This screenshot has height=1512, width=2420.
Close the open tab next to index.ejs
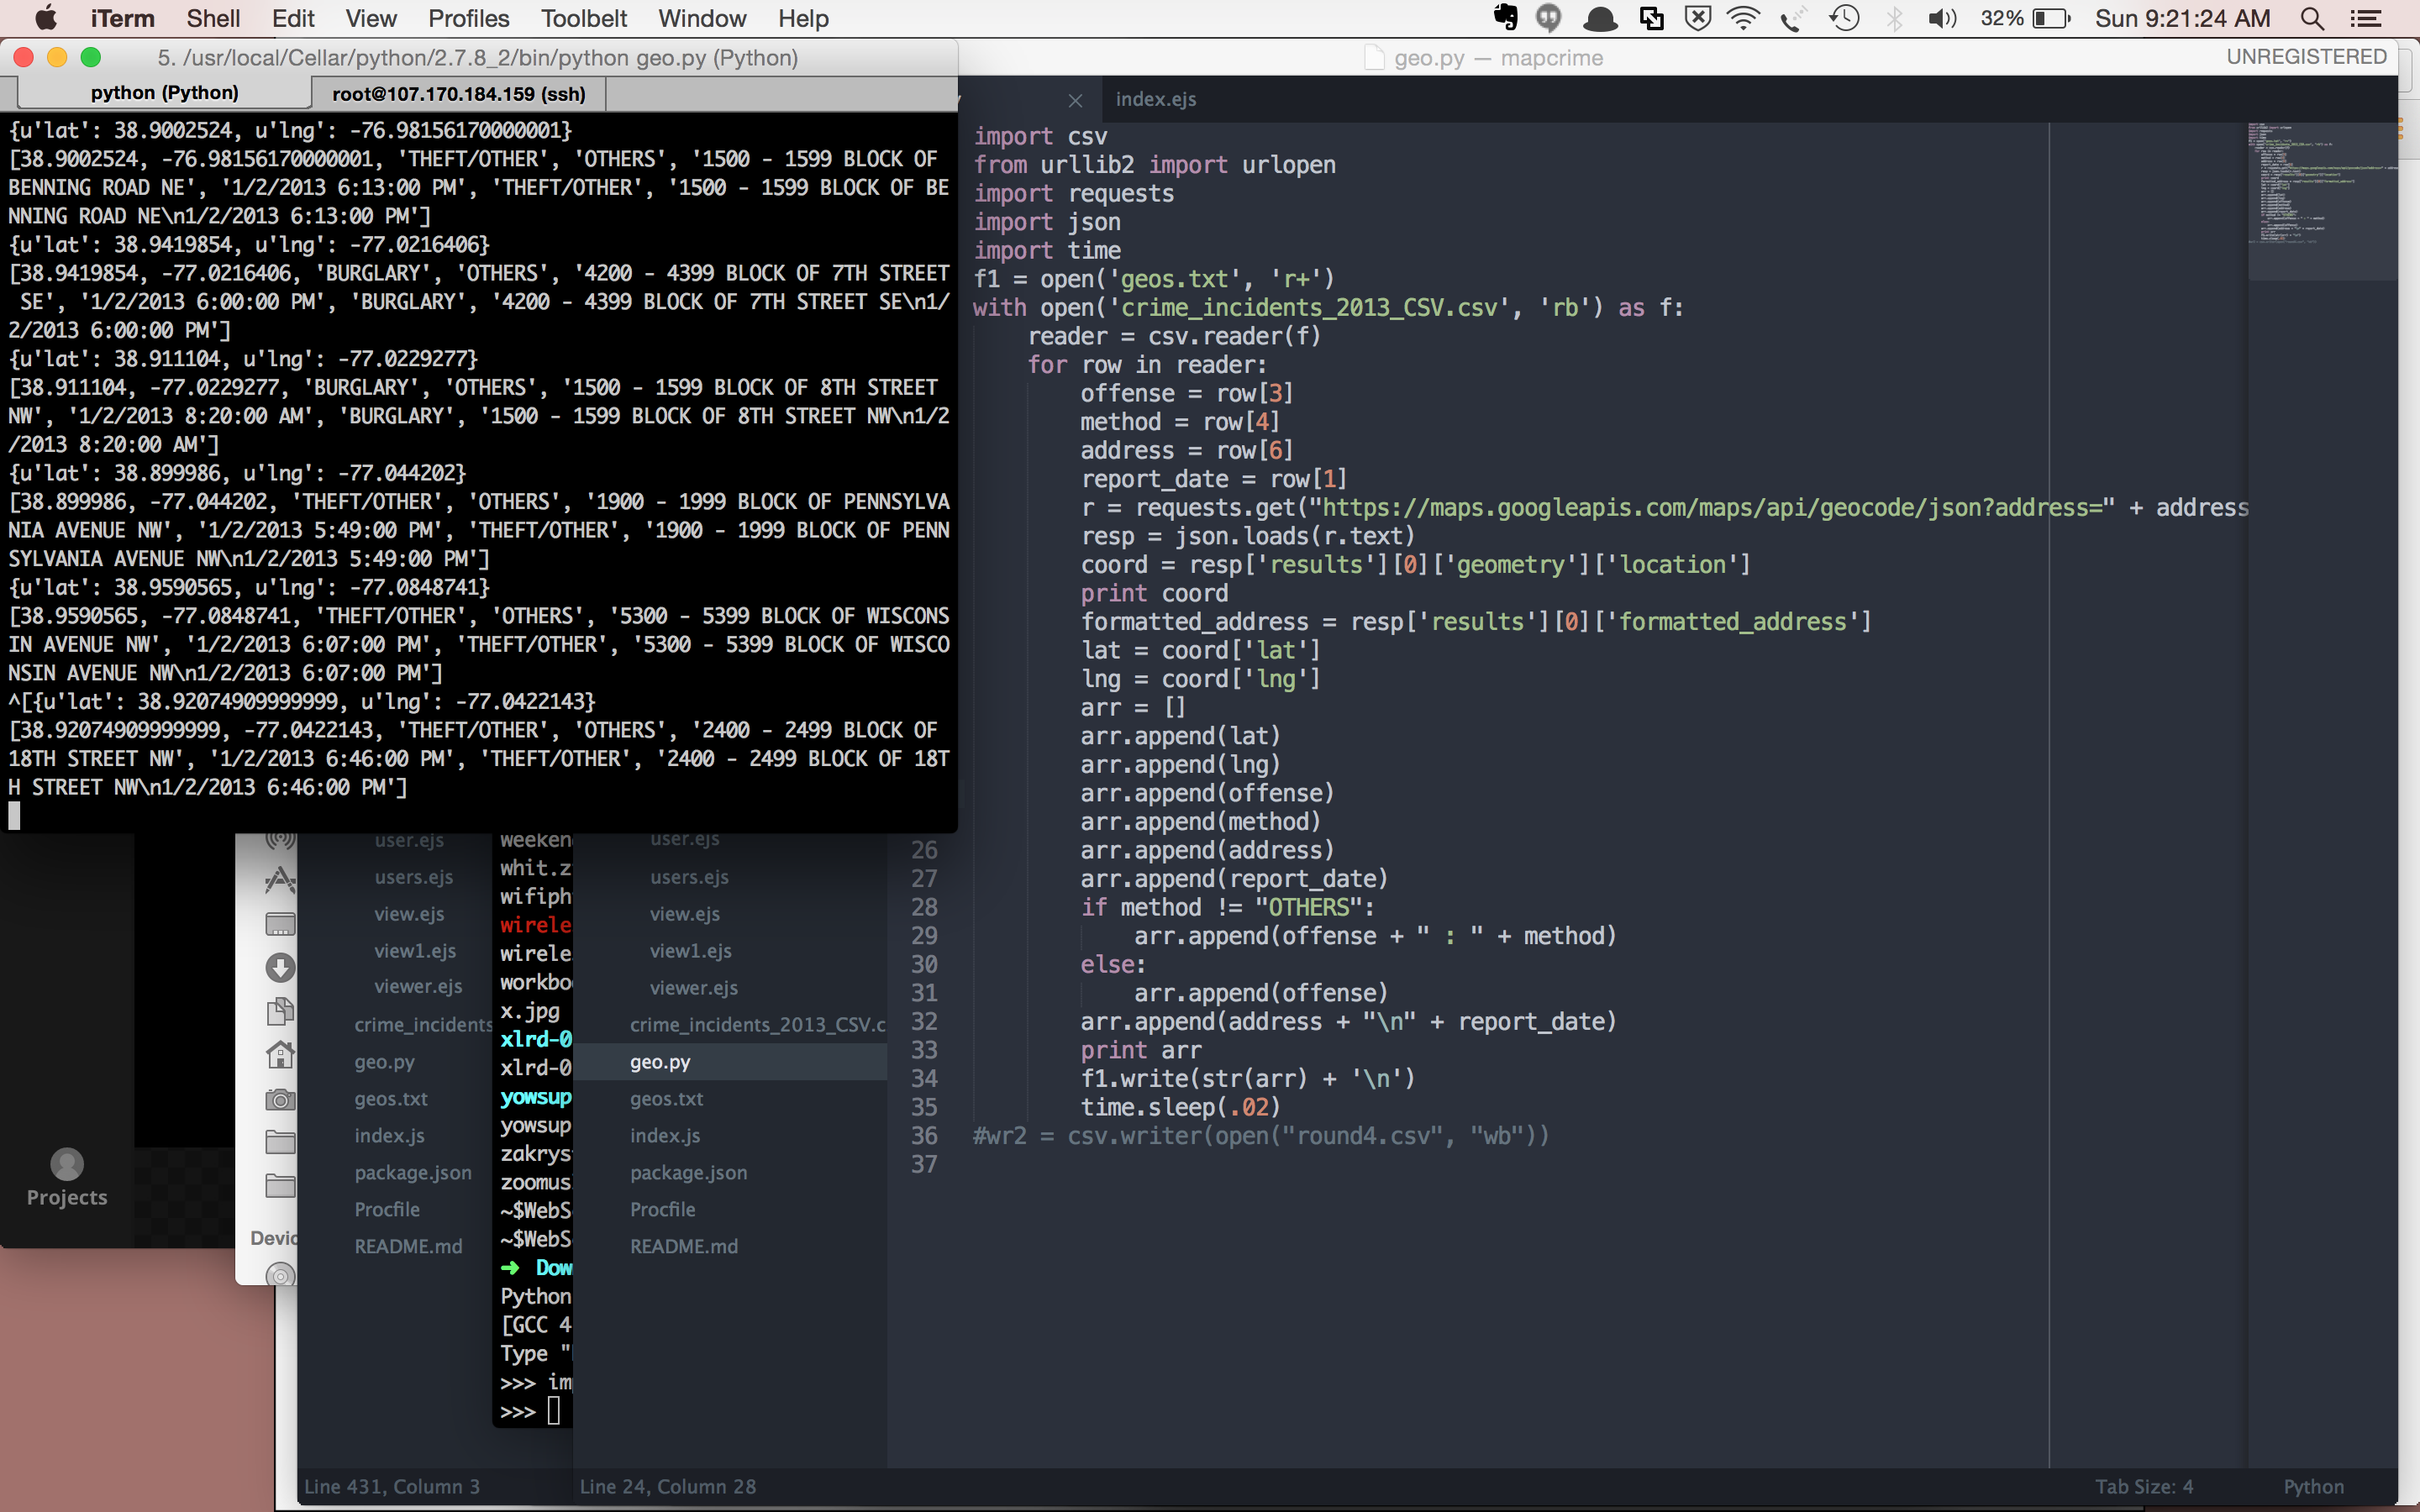tap(1075, 100)
